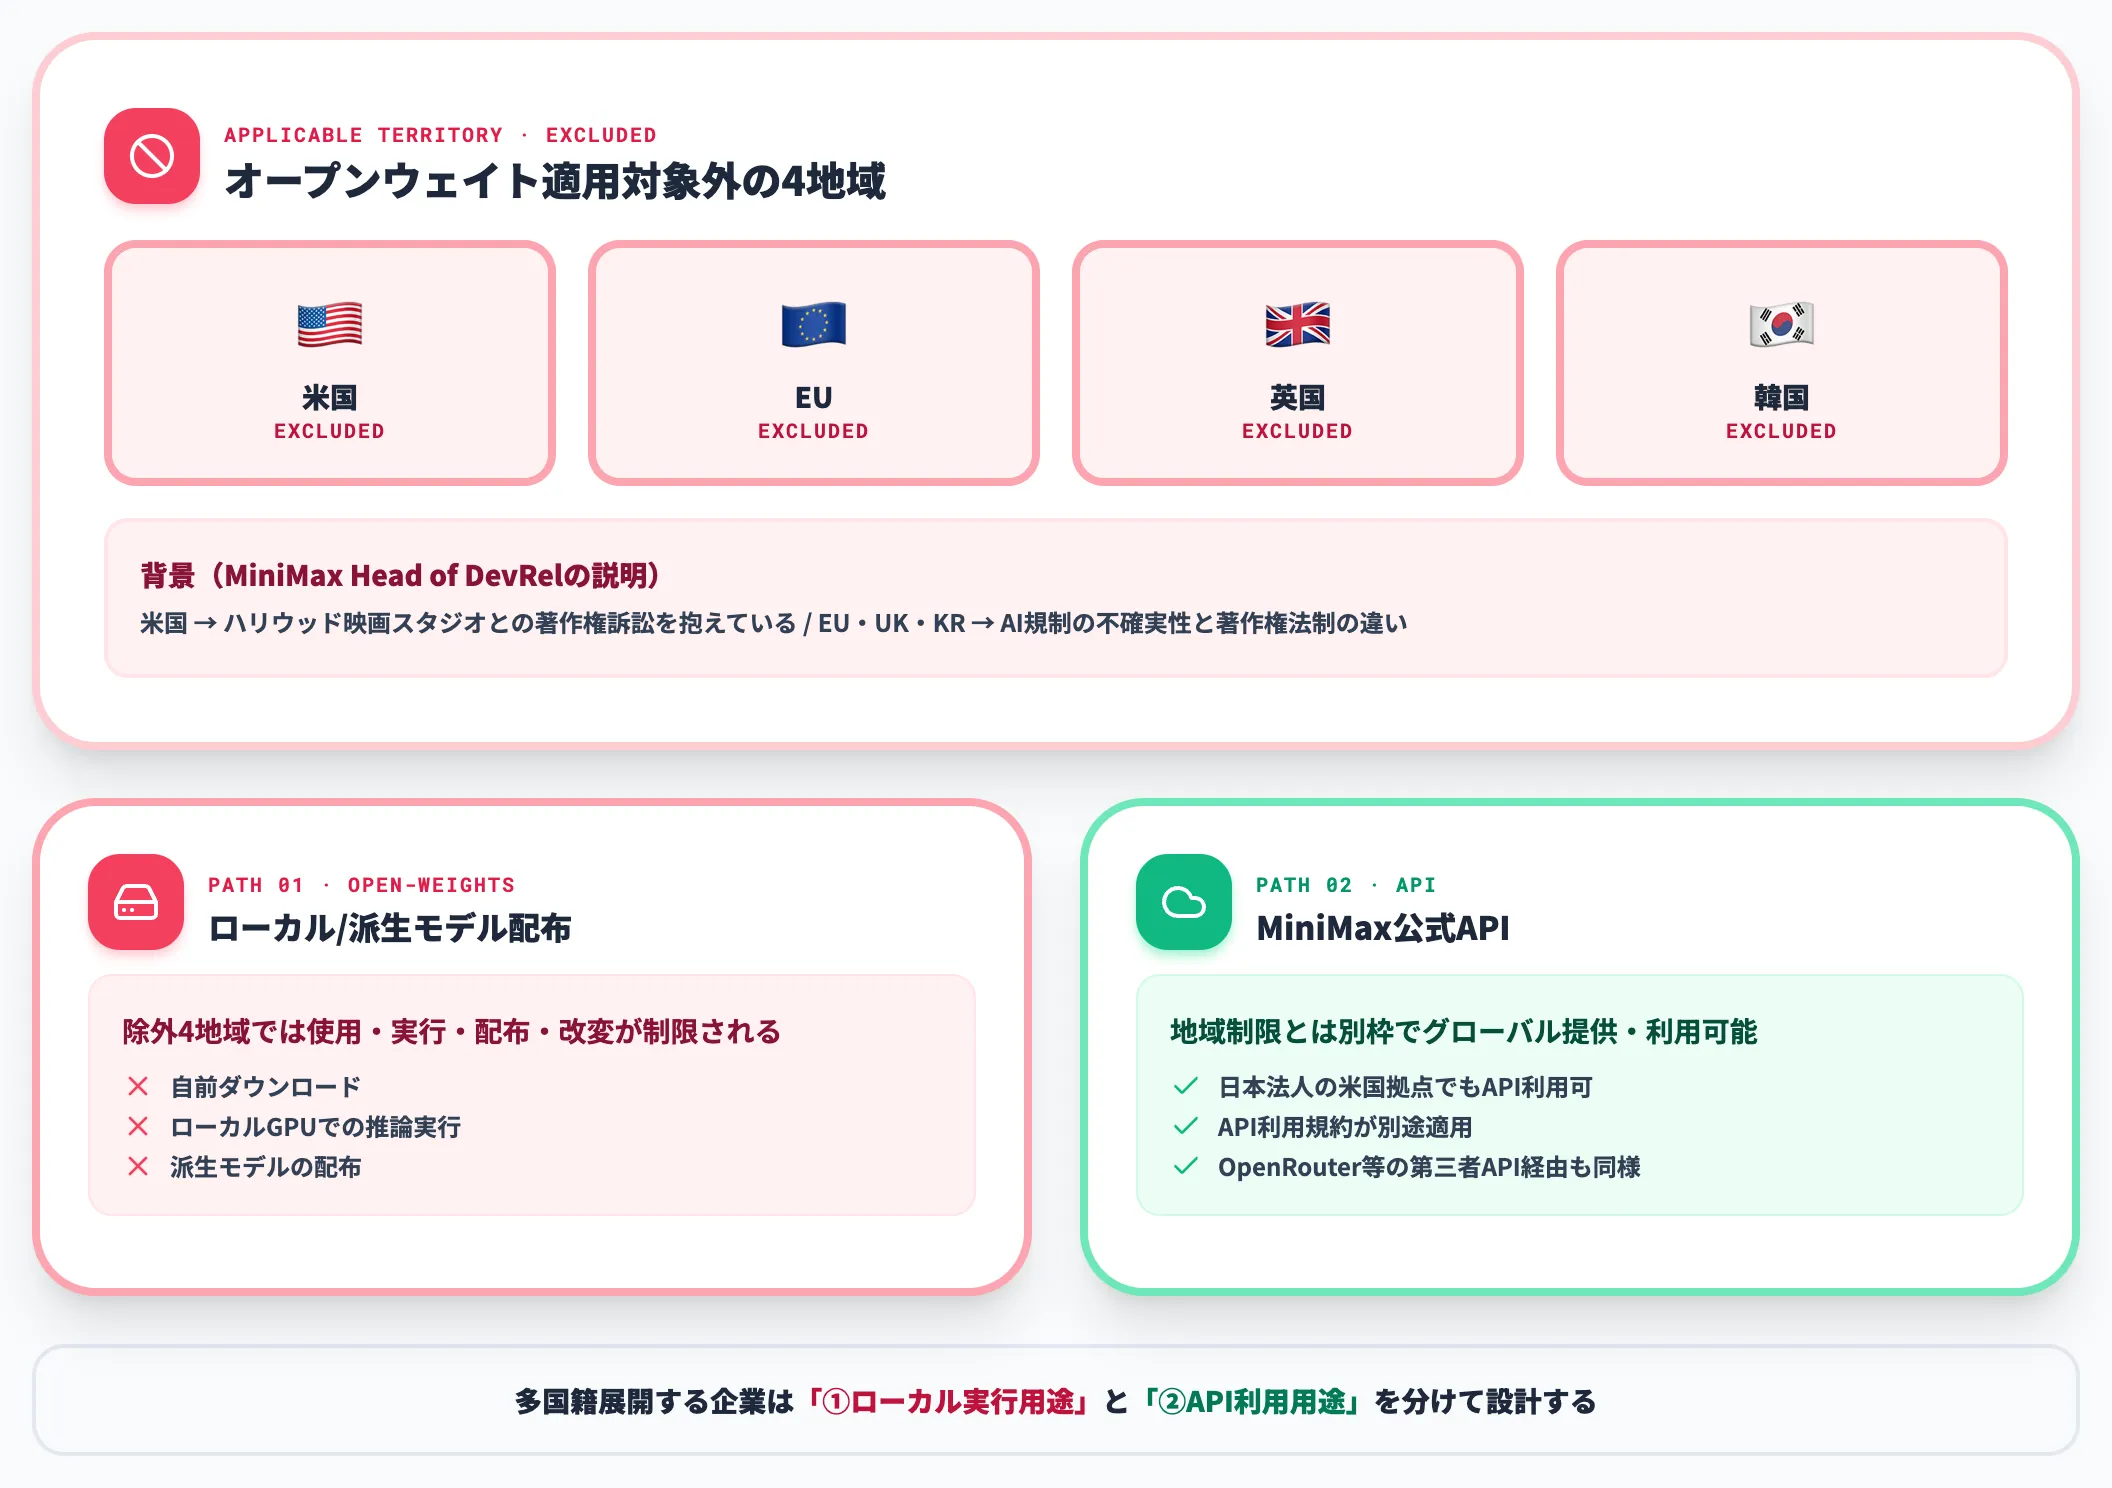Click EXCLUDED under 英国
Image resolution: width=2112 pixels, height=1488 pixels.
1298,431
